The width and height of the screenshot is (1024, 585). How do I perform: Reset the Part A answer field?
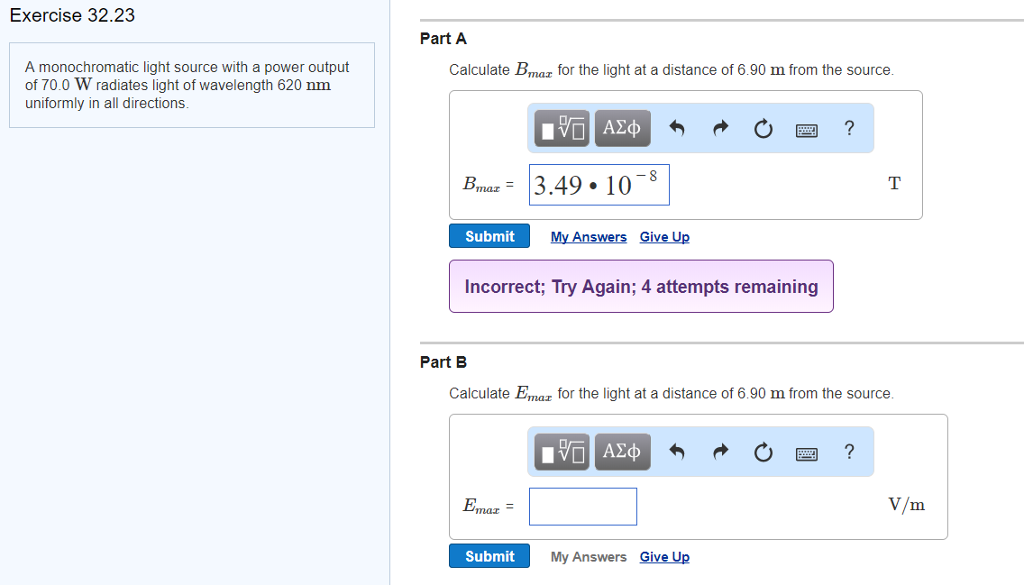point(763,128)
